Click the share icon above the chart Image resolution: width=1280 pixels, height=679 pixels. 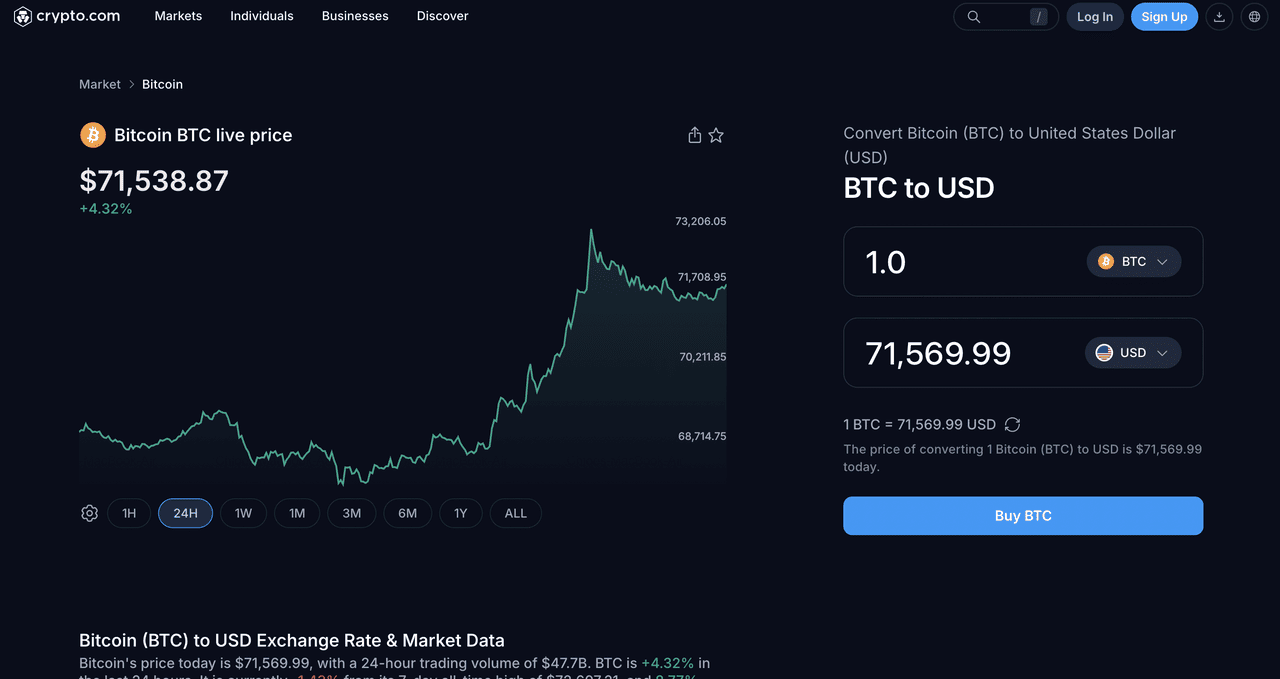695,135
